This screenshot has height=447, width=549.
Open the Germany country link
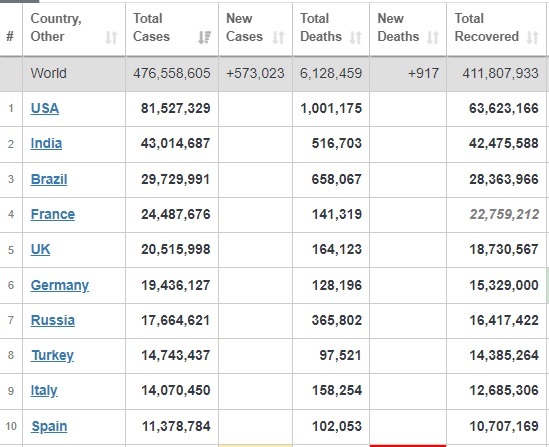pos(60,285)
